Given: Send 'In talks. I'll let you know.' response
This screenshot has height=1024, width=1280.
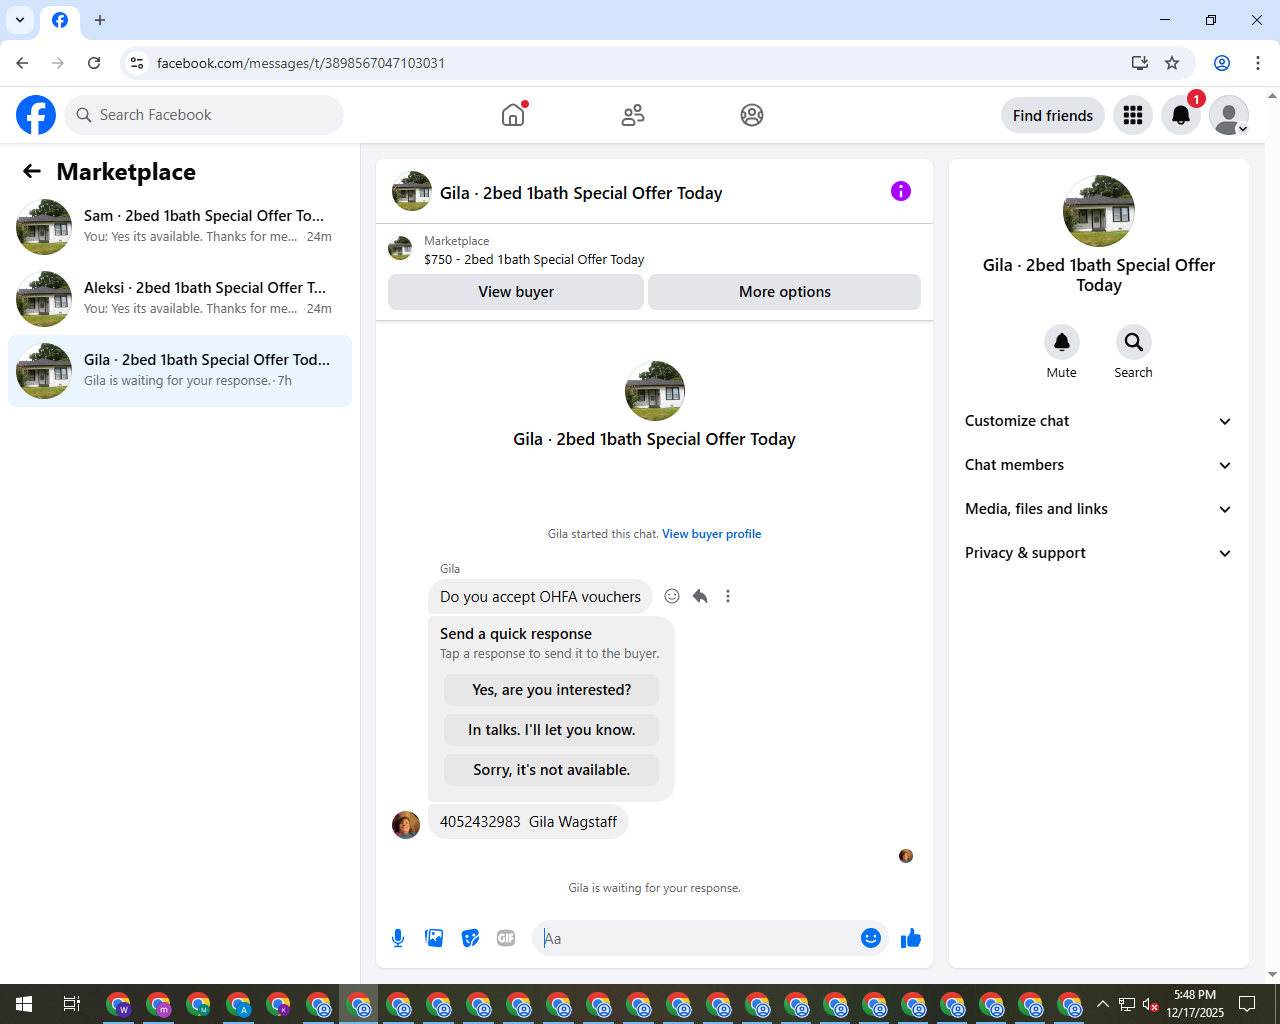Looking at the screenshot, I should pyautogui.click(x=551, y=730).
